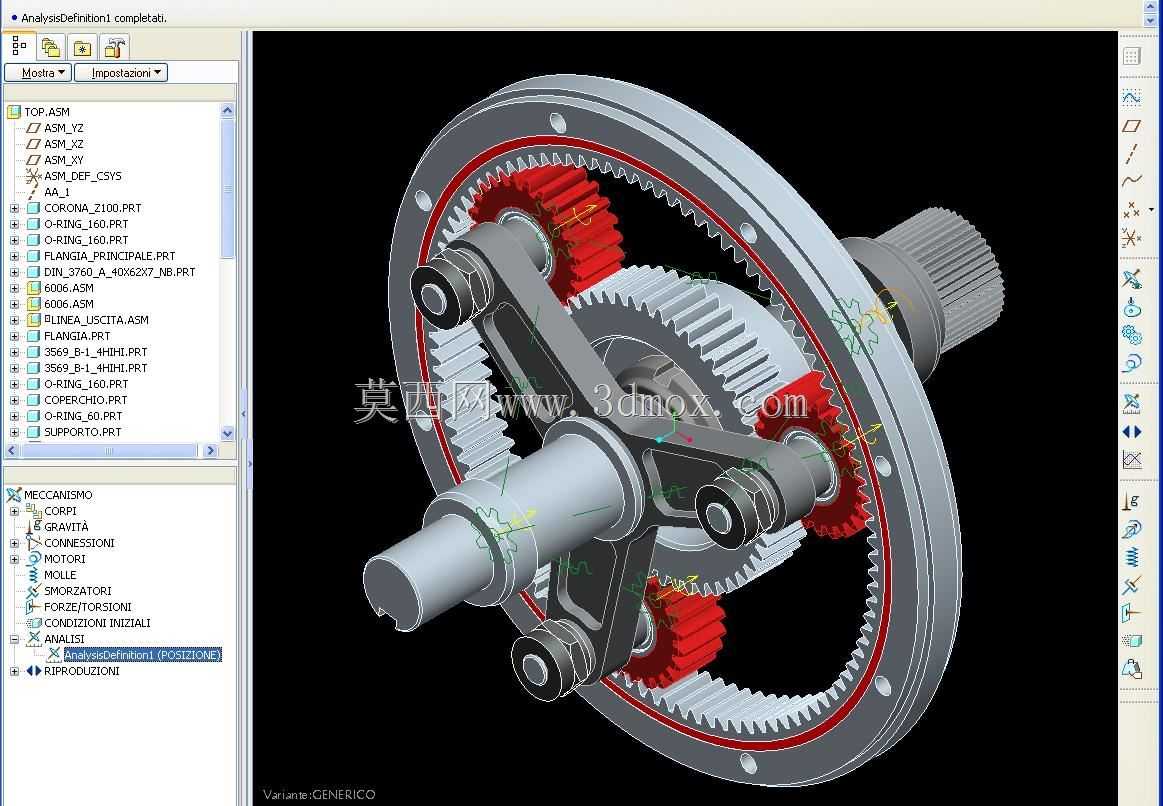Select the coordinate system tool
Viewport: 1163px width, 806px height.
click(x=1131, y=238)
